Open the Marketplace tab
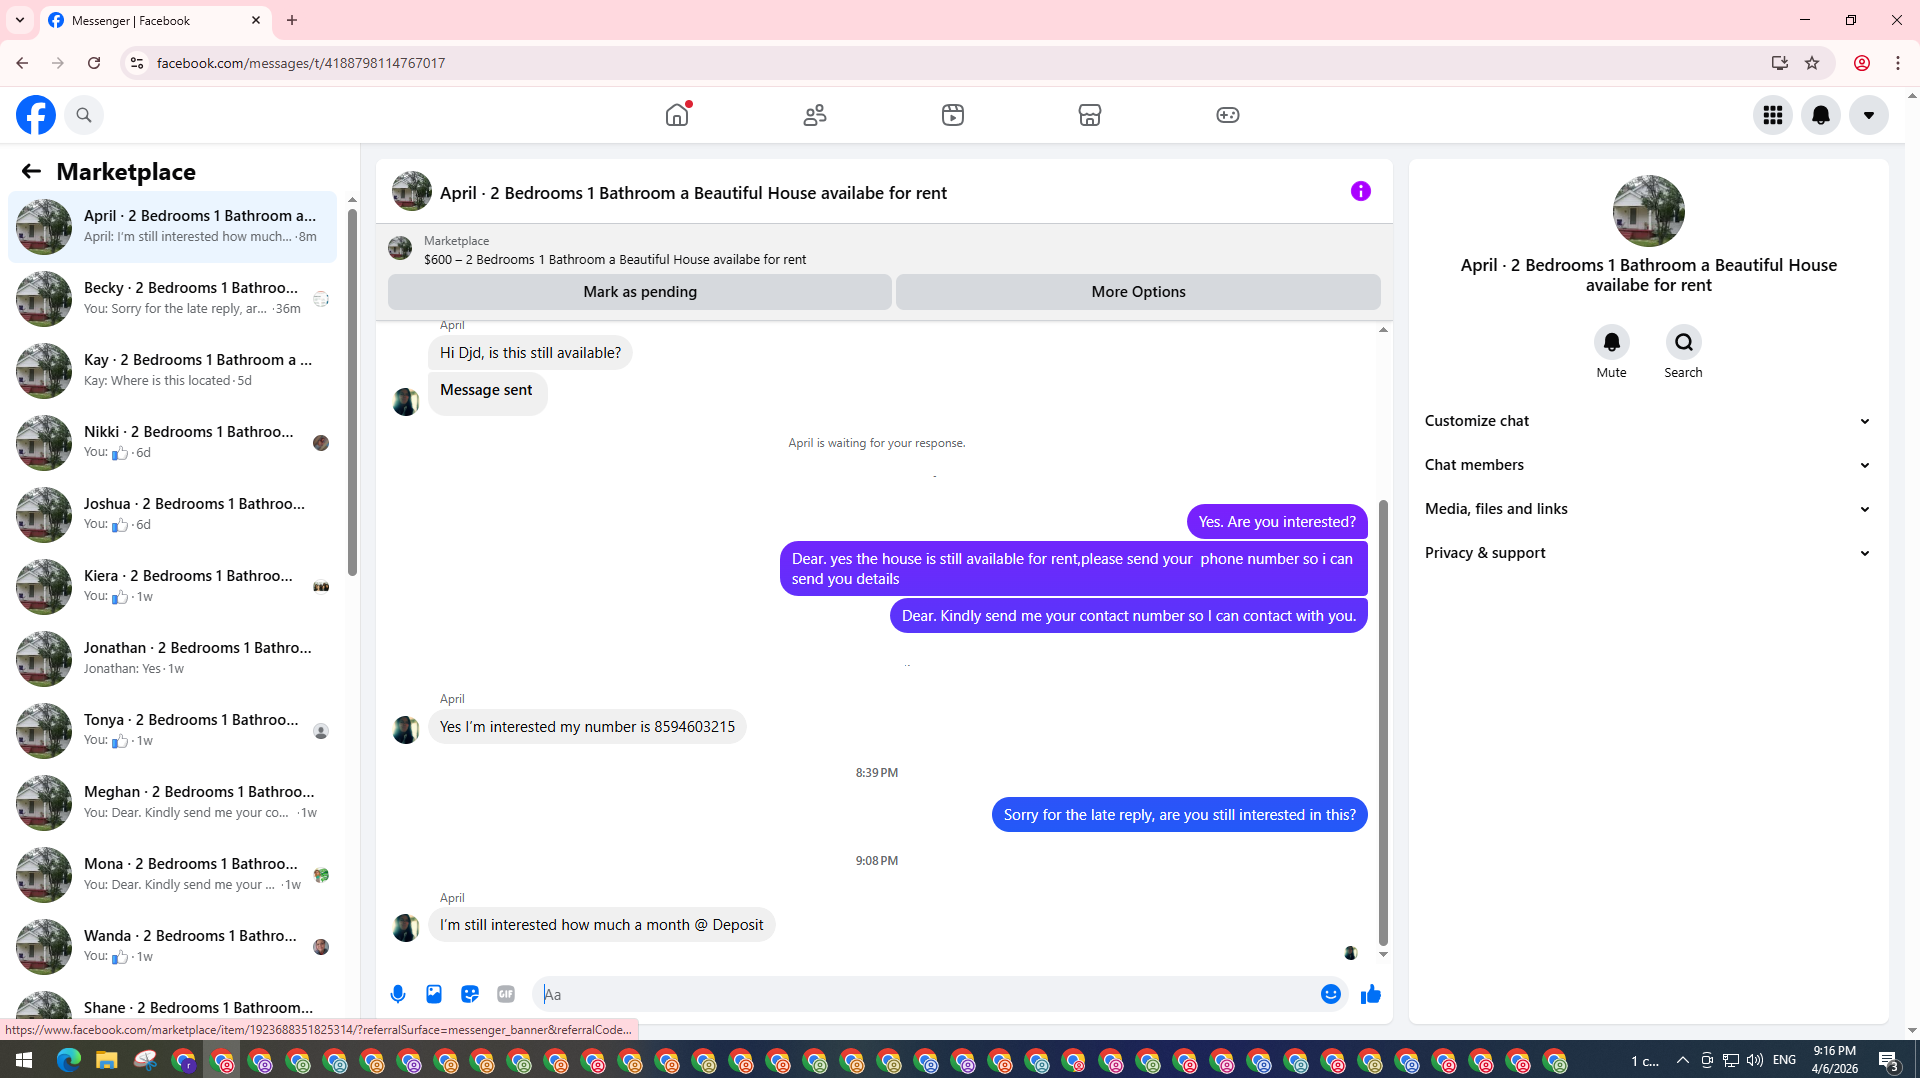 click(x=1090, y=115)
